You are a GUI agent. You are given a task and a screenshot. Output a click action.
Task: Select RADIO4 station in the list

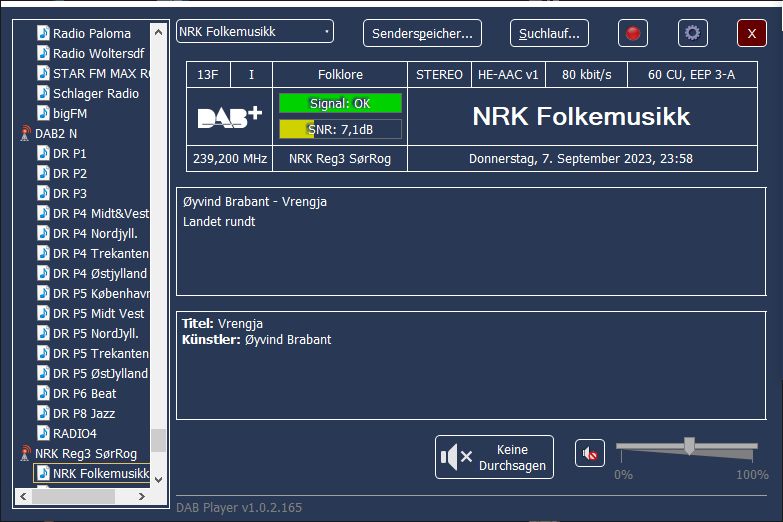(x=75, y=434)
